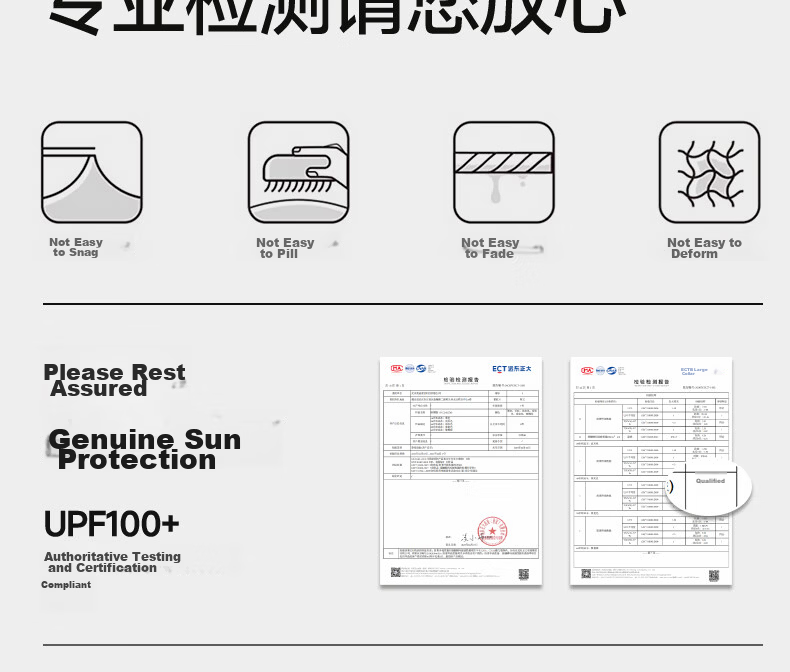Click the 'ECTS Large Collar' text on right report
Viewport: 790px width, 672px height.
pos(694,371)
